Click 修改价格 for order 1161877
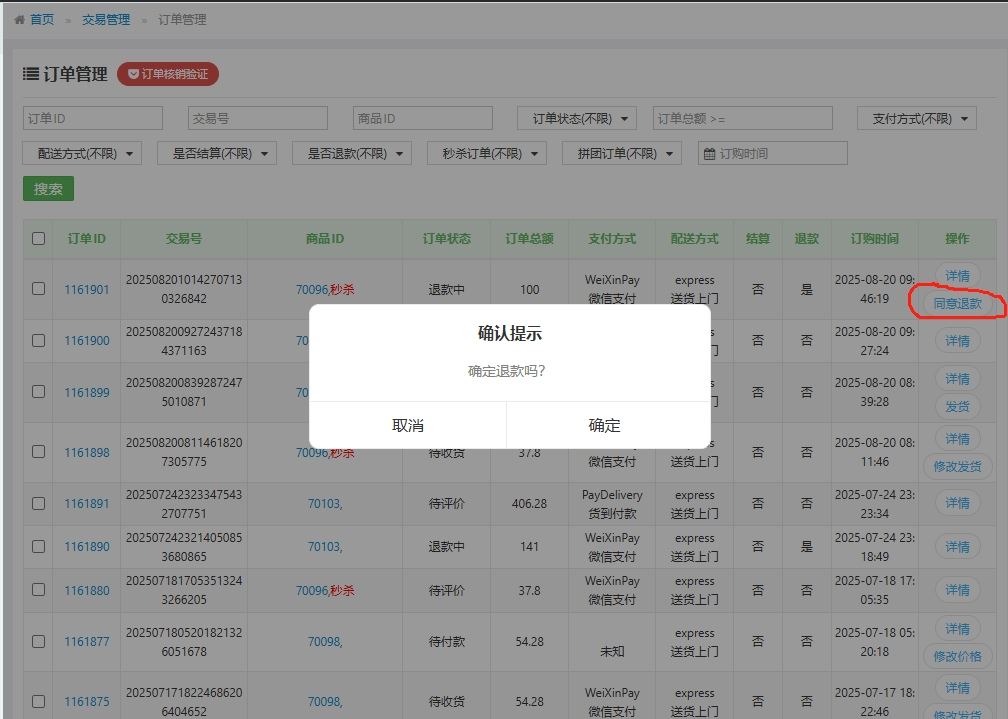 (957, 656)
